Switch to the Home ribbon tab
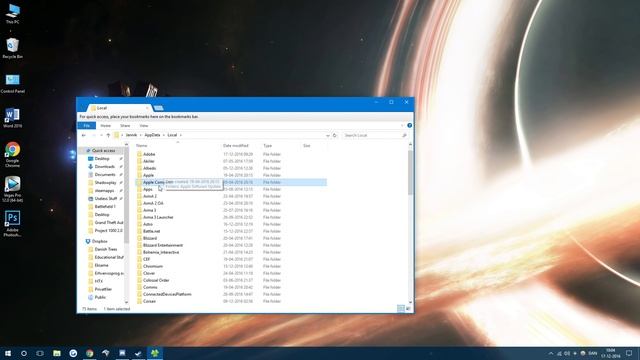 tap(105, 126)
